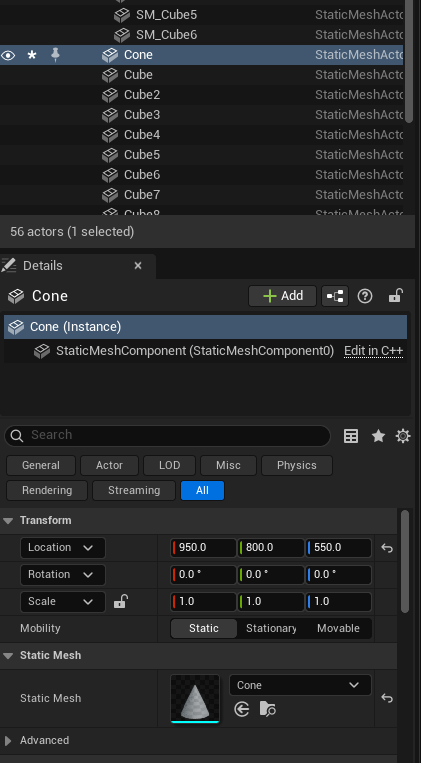This screenshot has height=763, width=421.
Task: Open the Location type dropdown
Action: coord(63,547)
